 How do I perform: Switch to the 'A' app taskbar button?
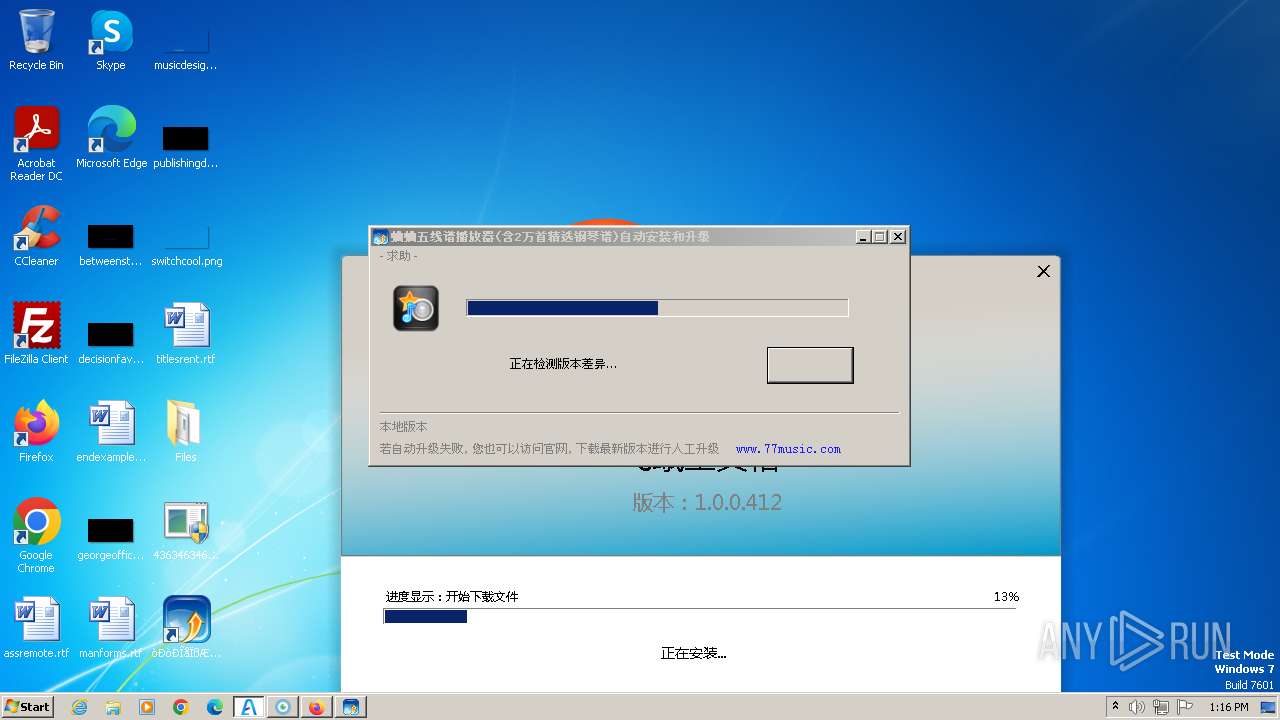point(249,707)
